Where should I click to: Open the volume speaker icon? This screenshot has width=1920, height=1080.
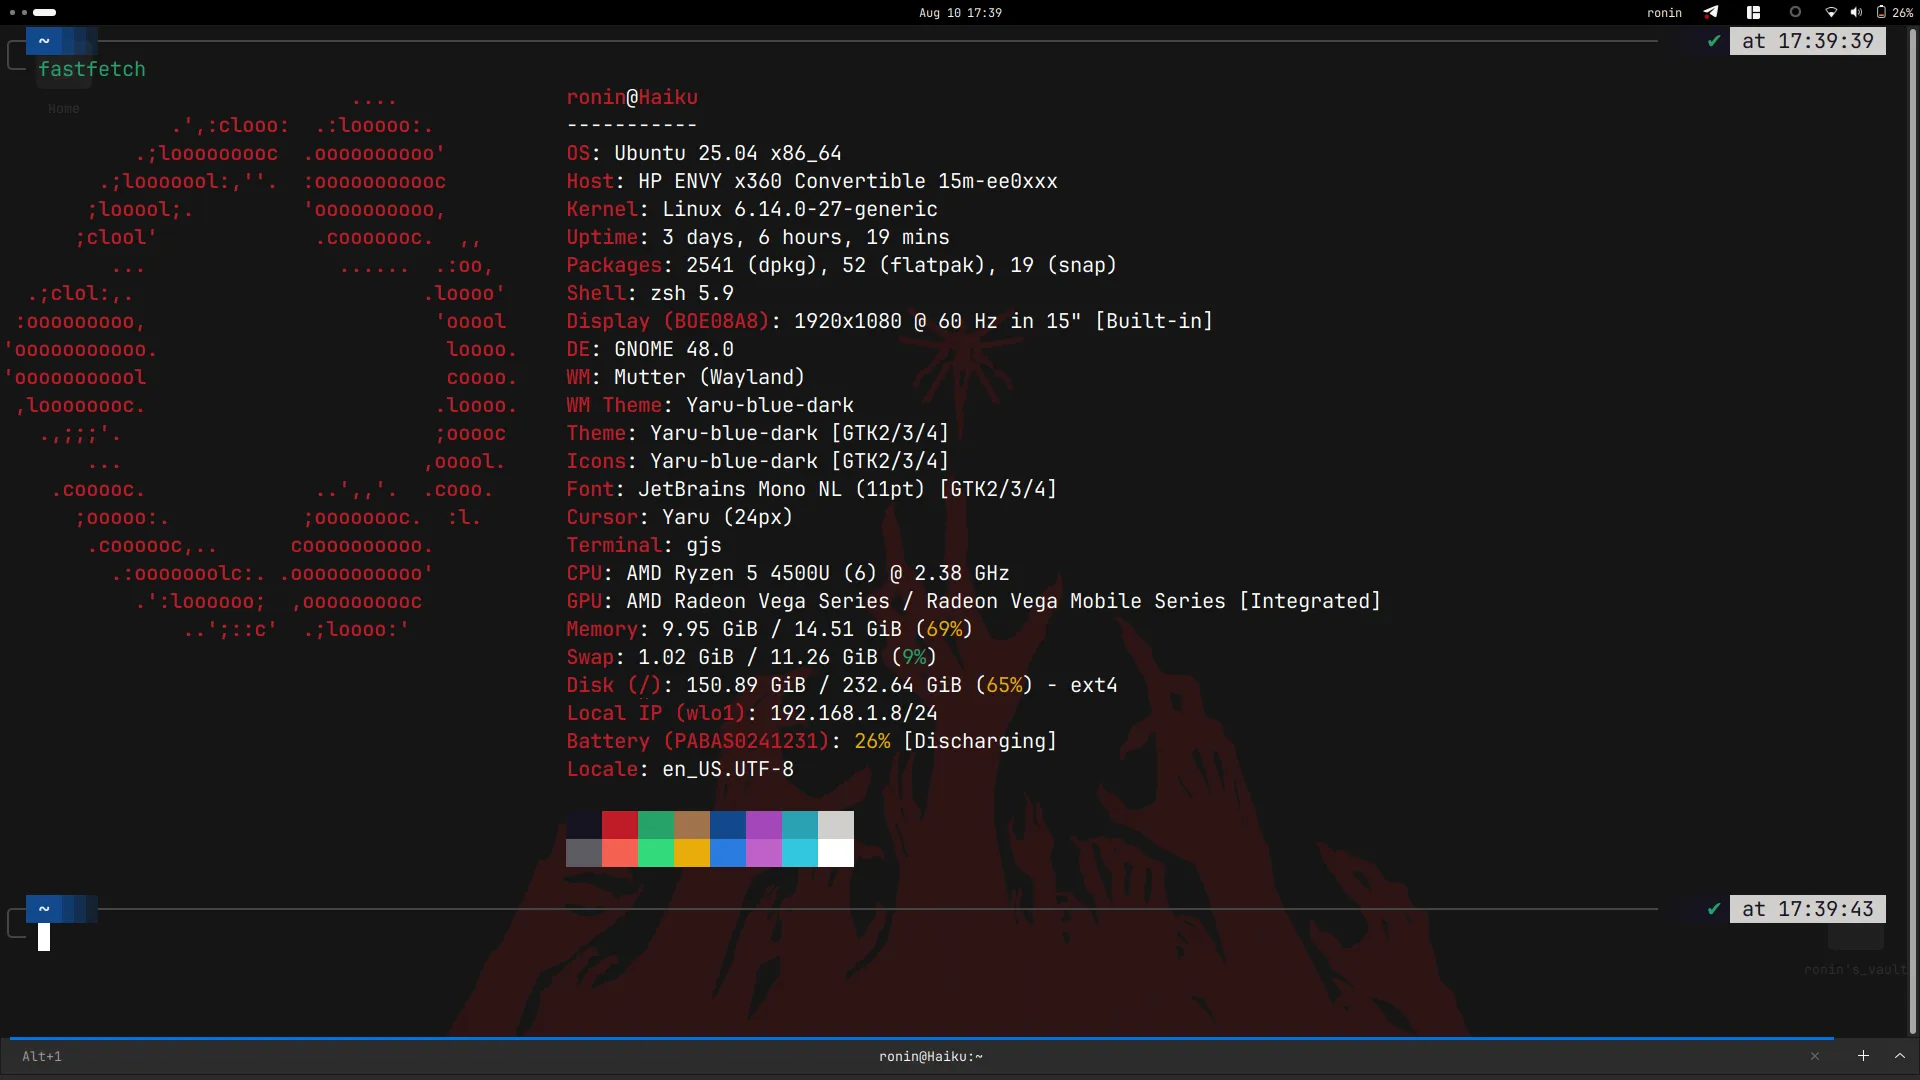click(x=1856, y=12)
